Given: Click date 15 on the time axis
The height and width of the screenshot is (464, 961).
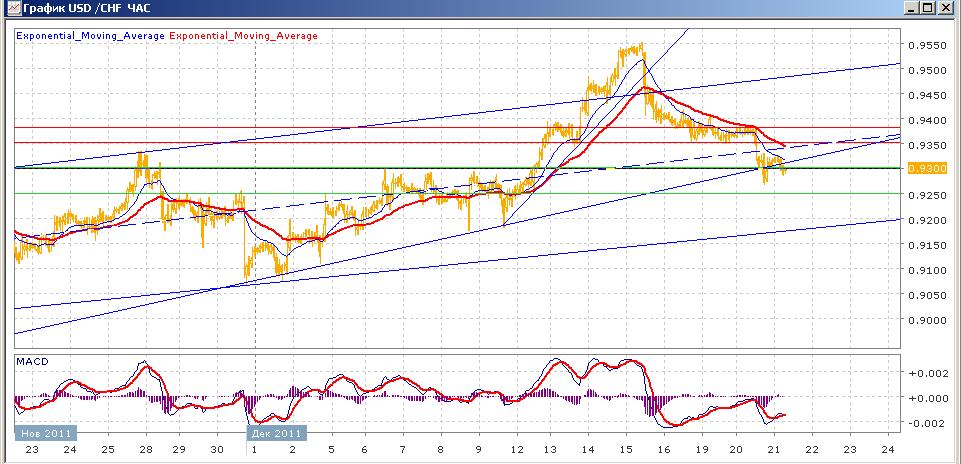Looking at the screenshot, I should [x=625, y=449].
